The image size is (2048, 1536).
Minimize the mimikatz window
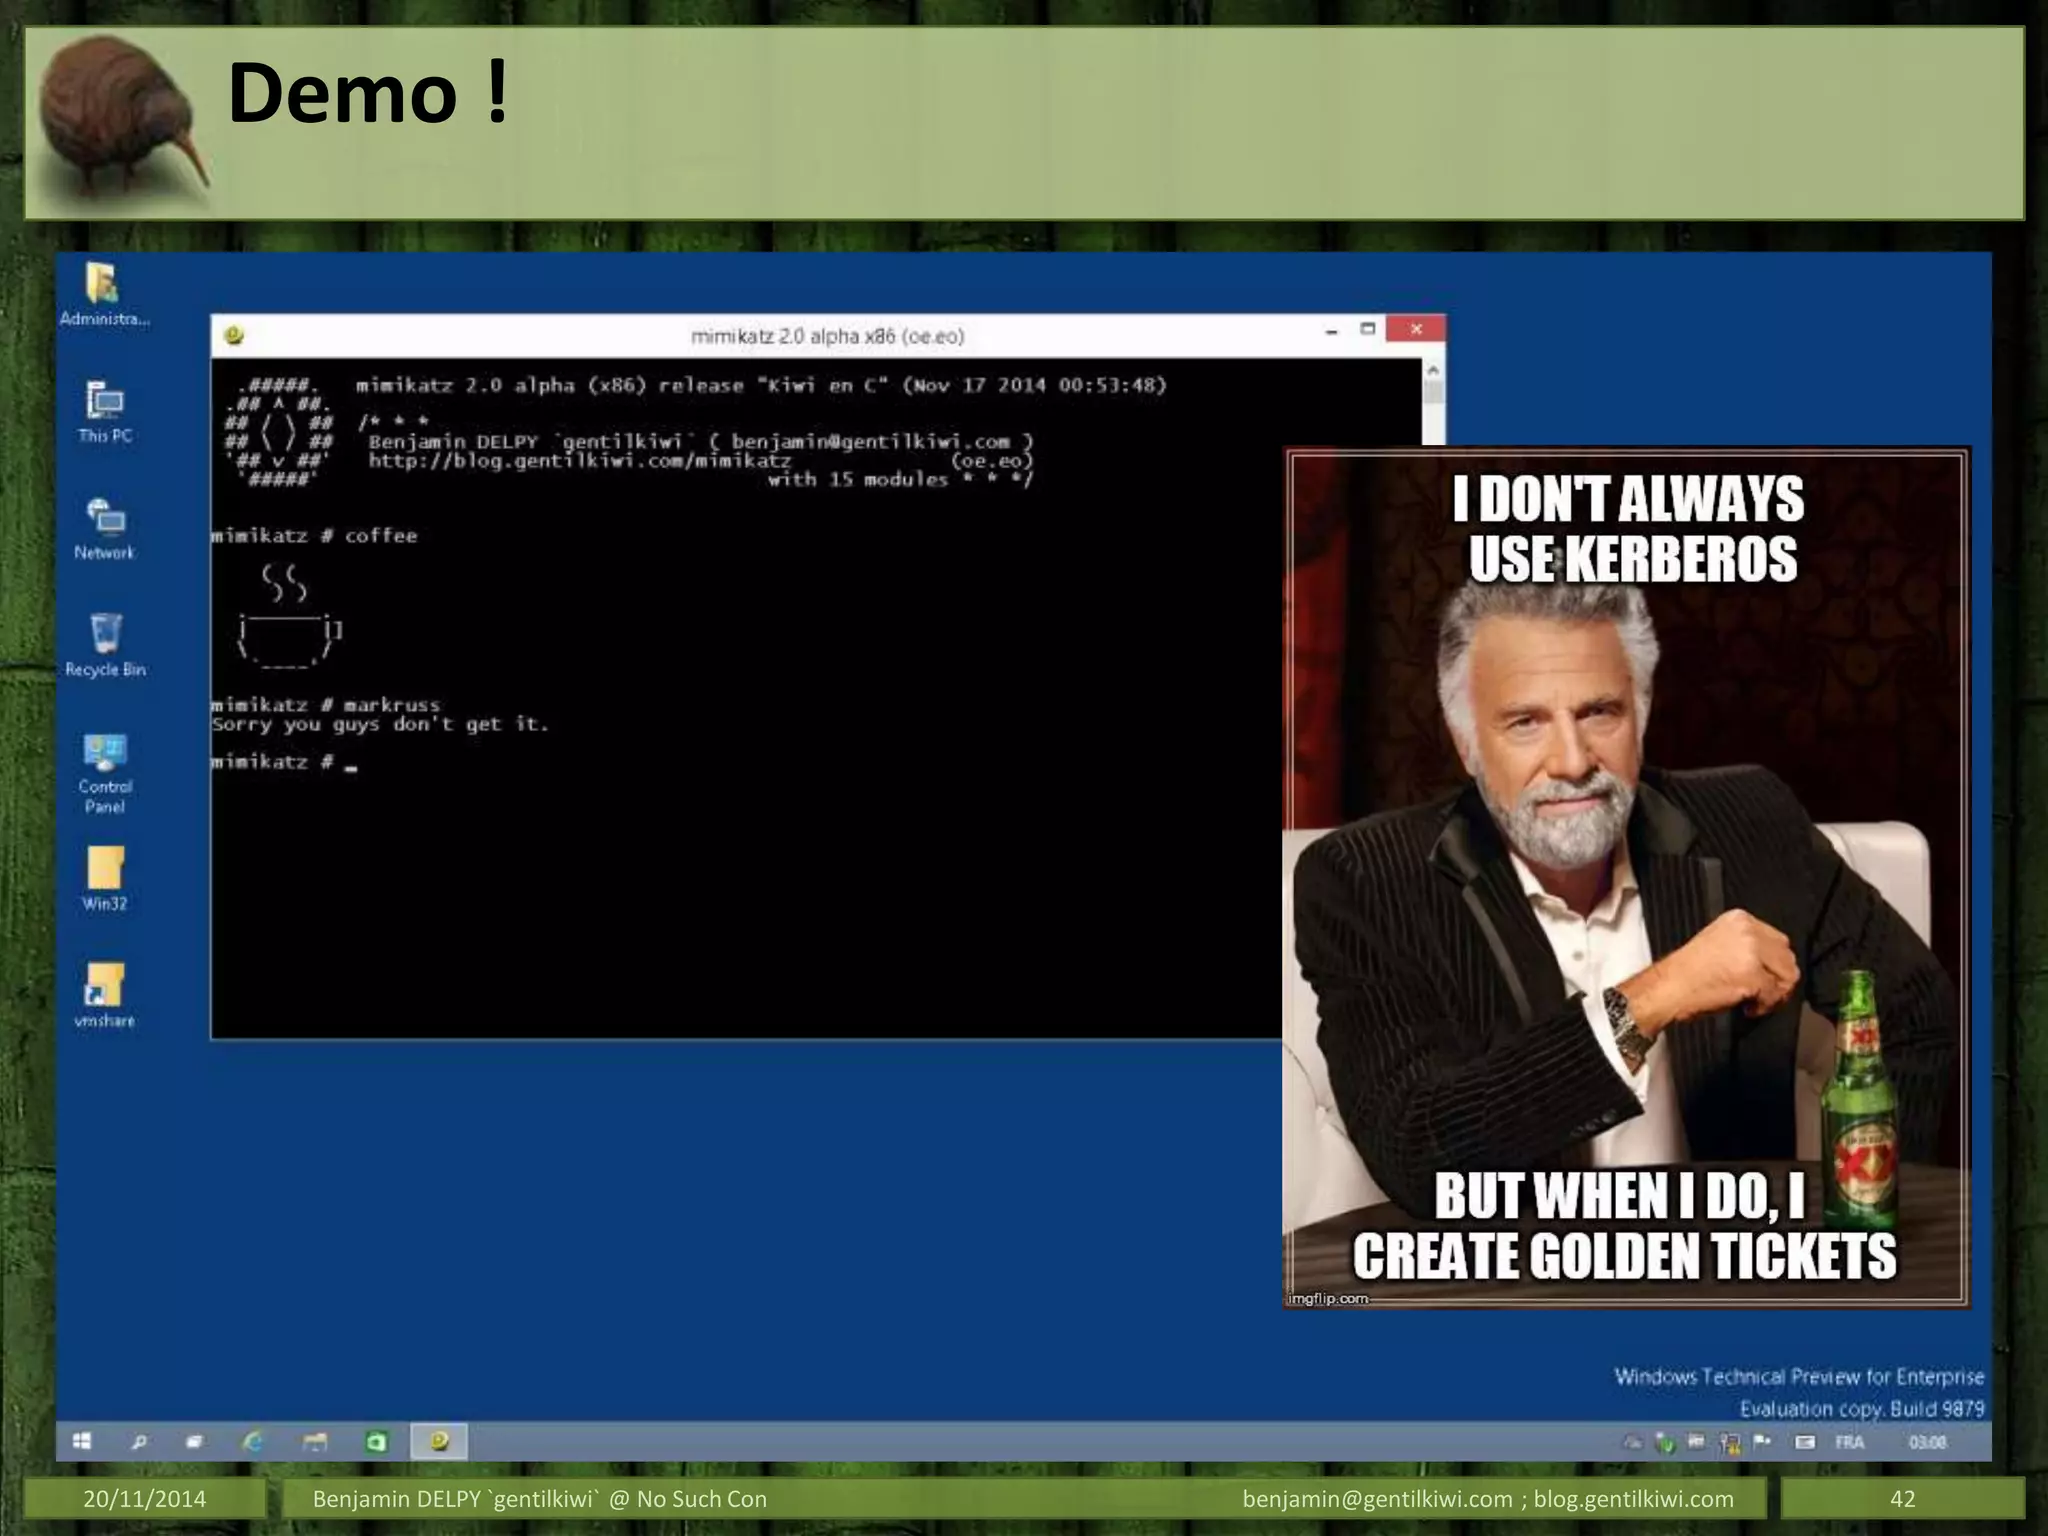point(1331,331)
